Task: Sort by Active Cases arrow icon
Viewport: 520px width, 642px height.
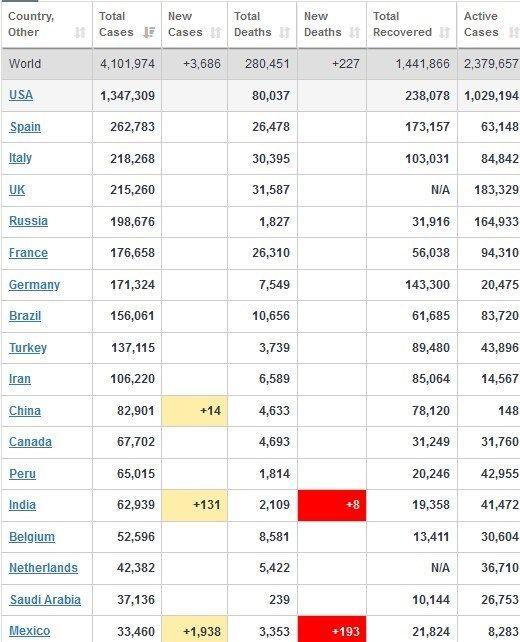Action: point(513,32)
